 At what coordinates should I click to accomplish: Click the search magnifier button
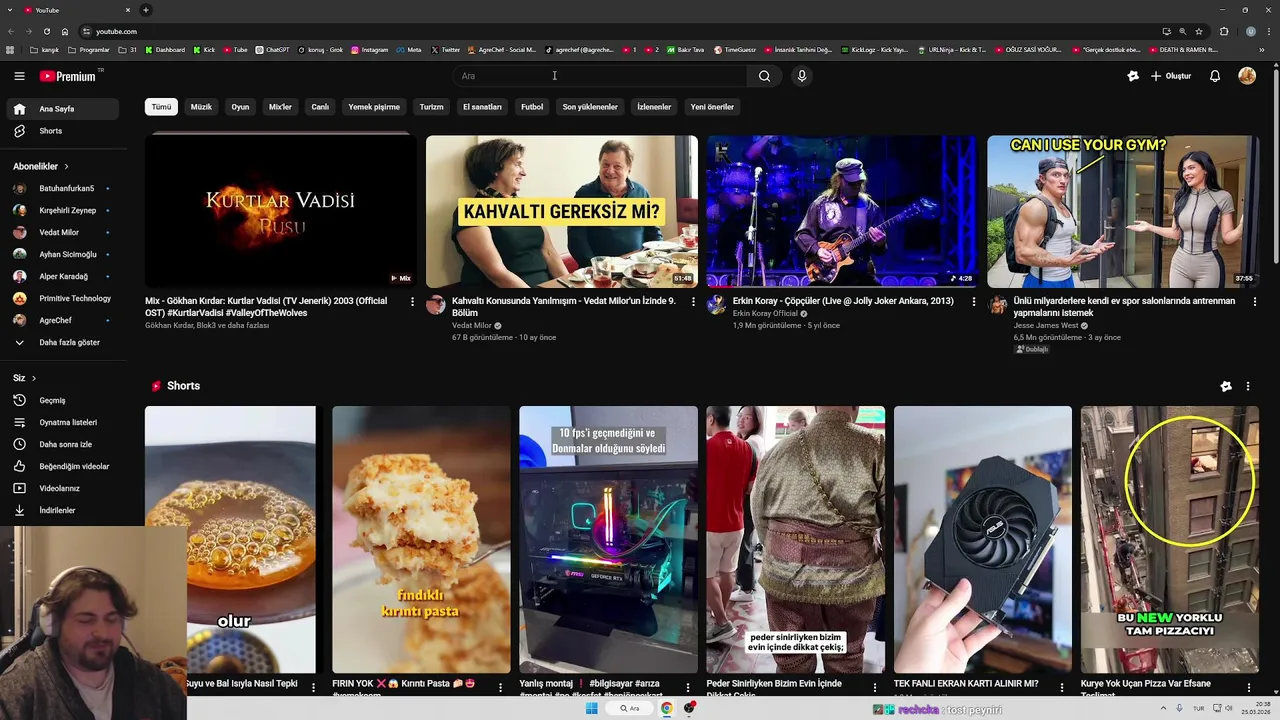tap(764, 76)
